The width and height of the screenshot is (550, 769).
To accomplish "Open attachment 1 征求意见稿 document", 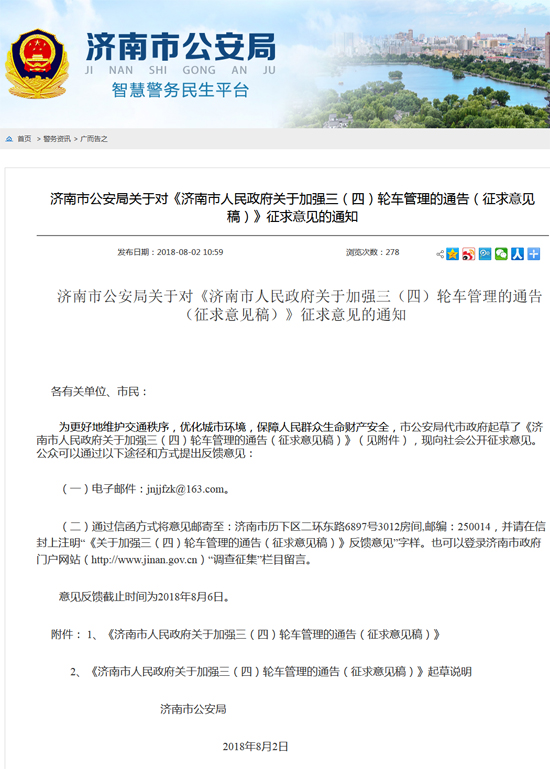I will click(273, 634).
